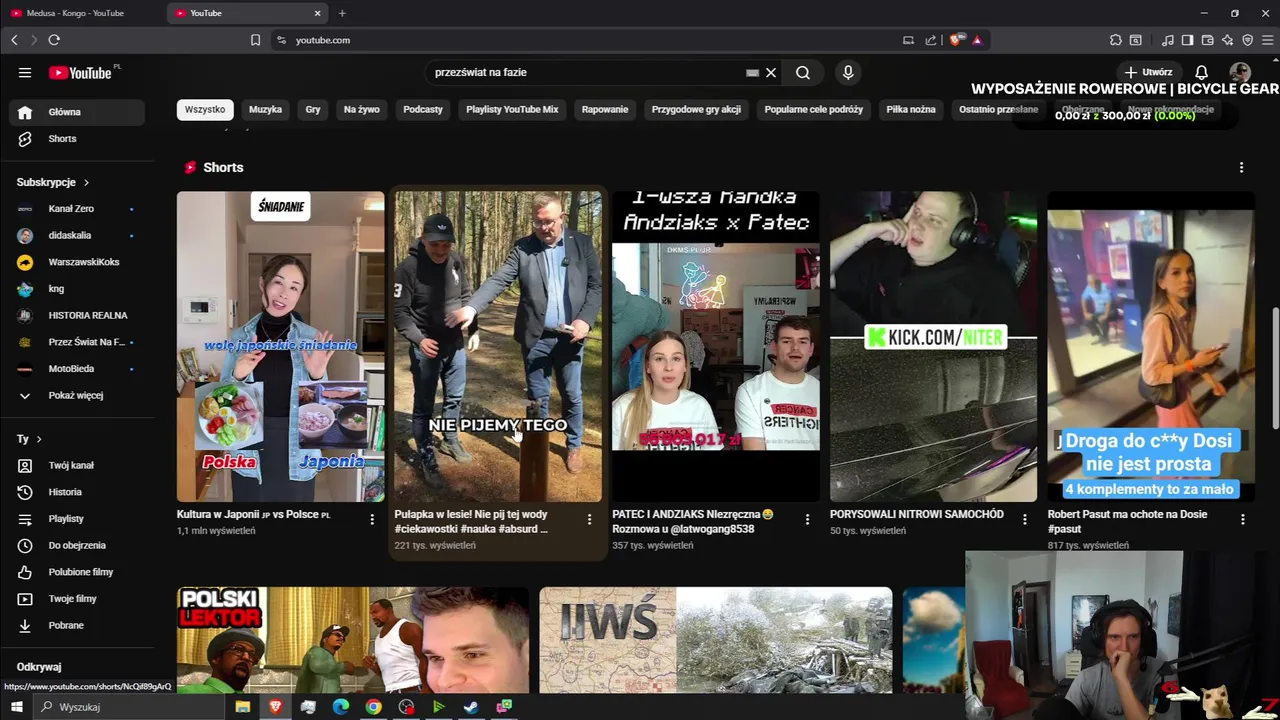Go to Główna in the sidebar
1280x720 pixels.
coord(77,112)
